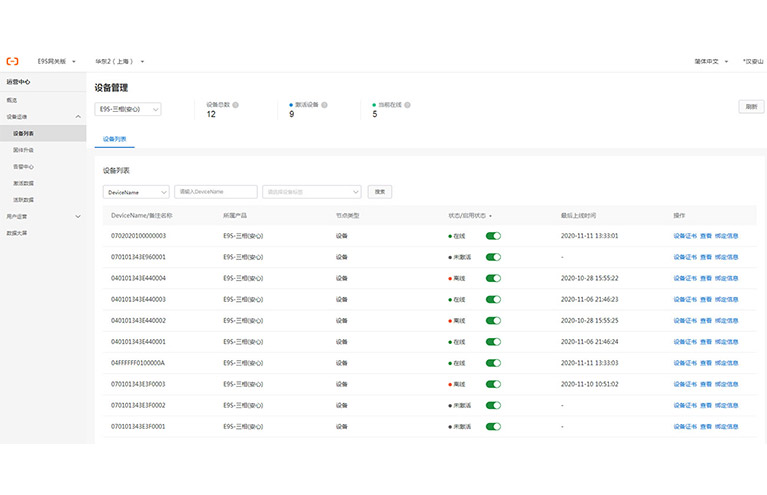767x495 pixels.
Task: Open device certificate for 070202010000003
Action: coord(685,236)
